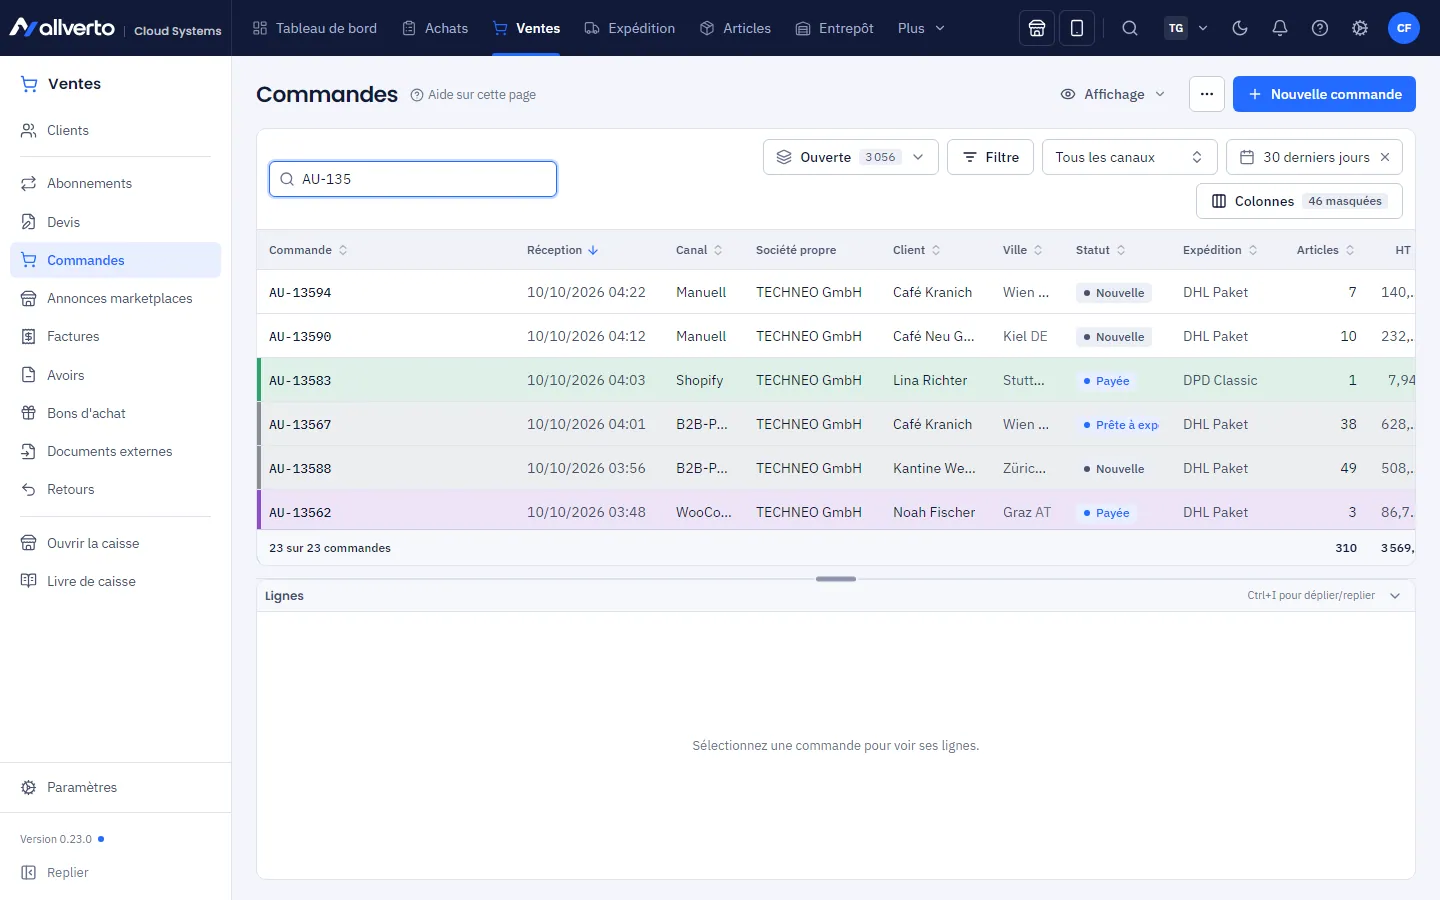The height and width of the screenshot is (900, 1440).
Task: Open the Colonnes chooser
Action: pyautogui.click(x=1299, y=201)
